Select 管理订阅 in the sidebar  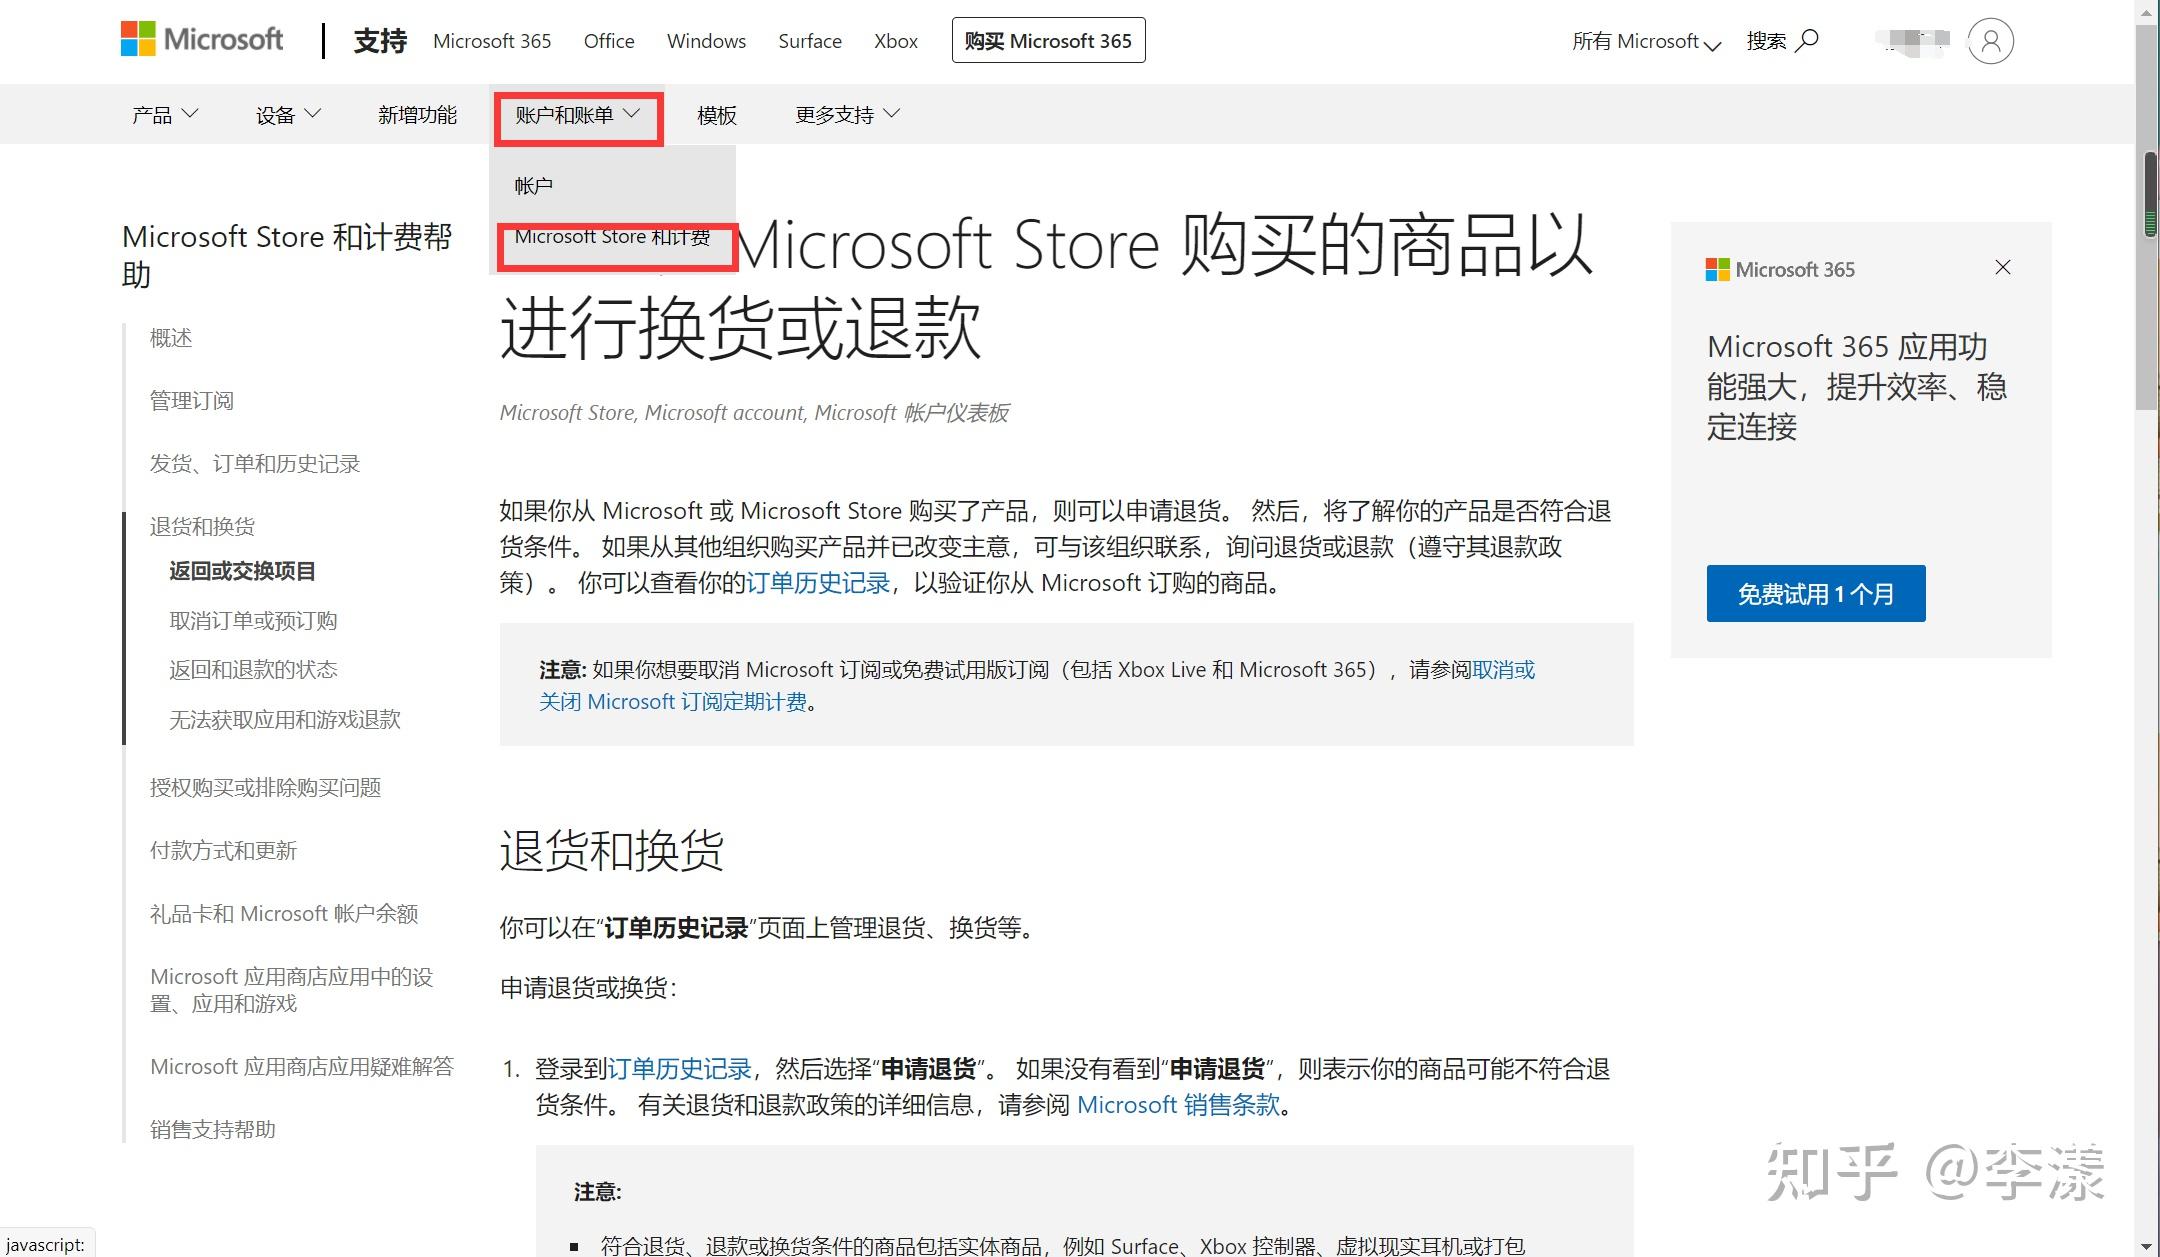pyautogui.click(x=192, y=401)
